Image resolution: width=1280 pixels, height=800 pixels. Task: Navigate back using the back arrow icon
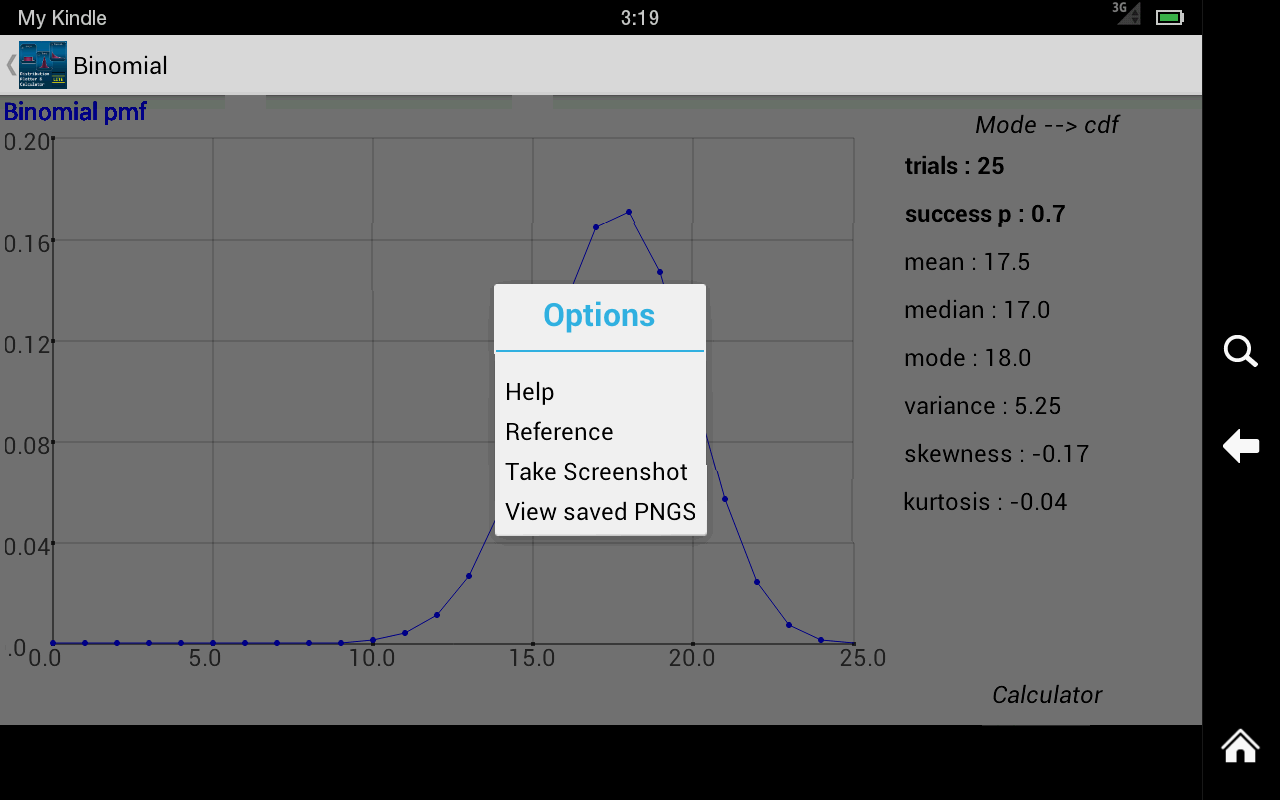pos(1240,447)
